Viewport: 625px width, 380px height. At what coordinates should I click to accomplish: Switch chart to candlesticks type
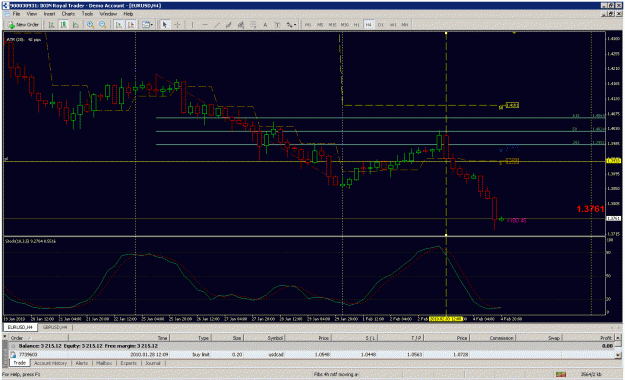tap(63, 25)
